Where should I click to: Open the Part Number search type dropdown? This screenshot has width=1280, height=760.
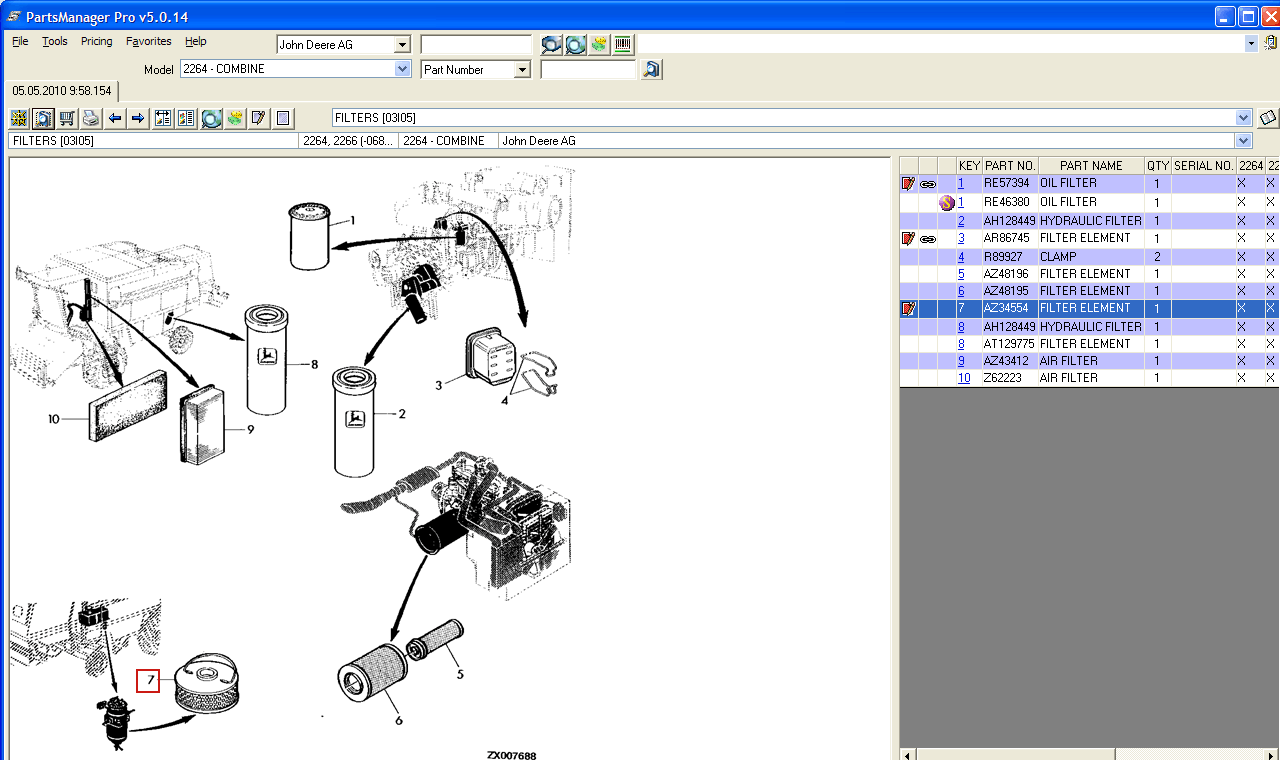(x=521, y=70)
